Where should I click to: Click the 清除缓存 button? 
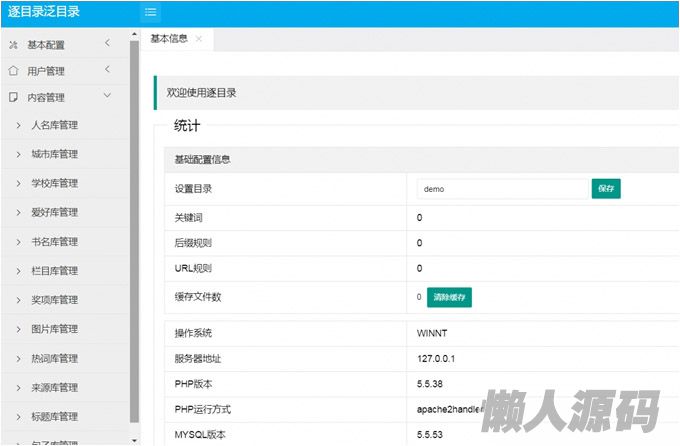coord(449,297)
